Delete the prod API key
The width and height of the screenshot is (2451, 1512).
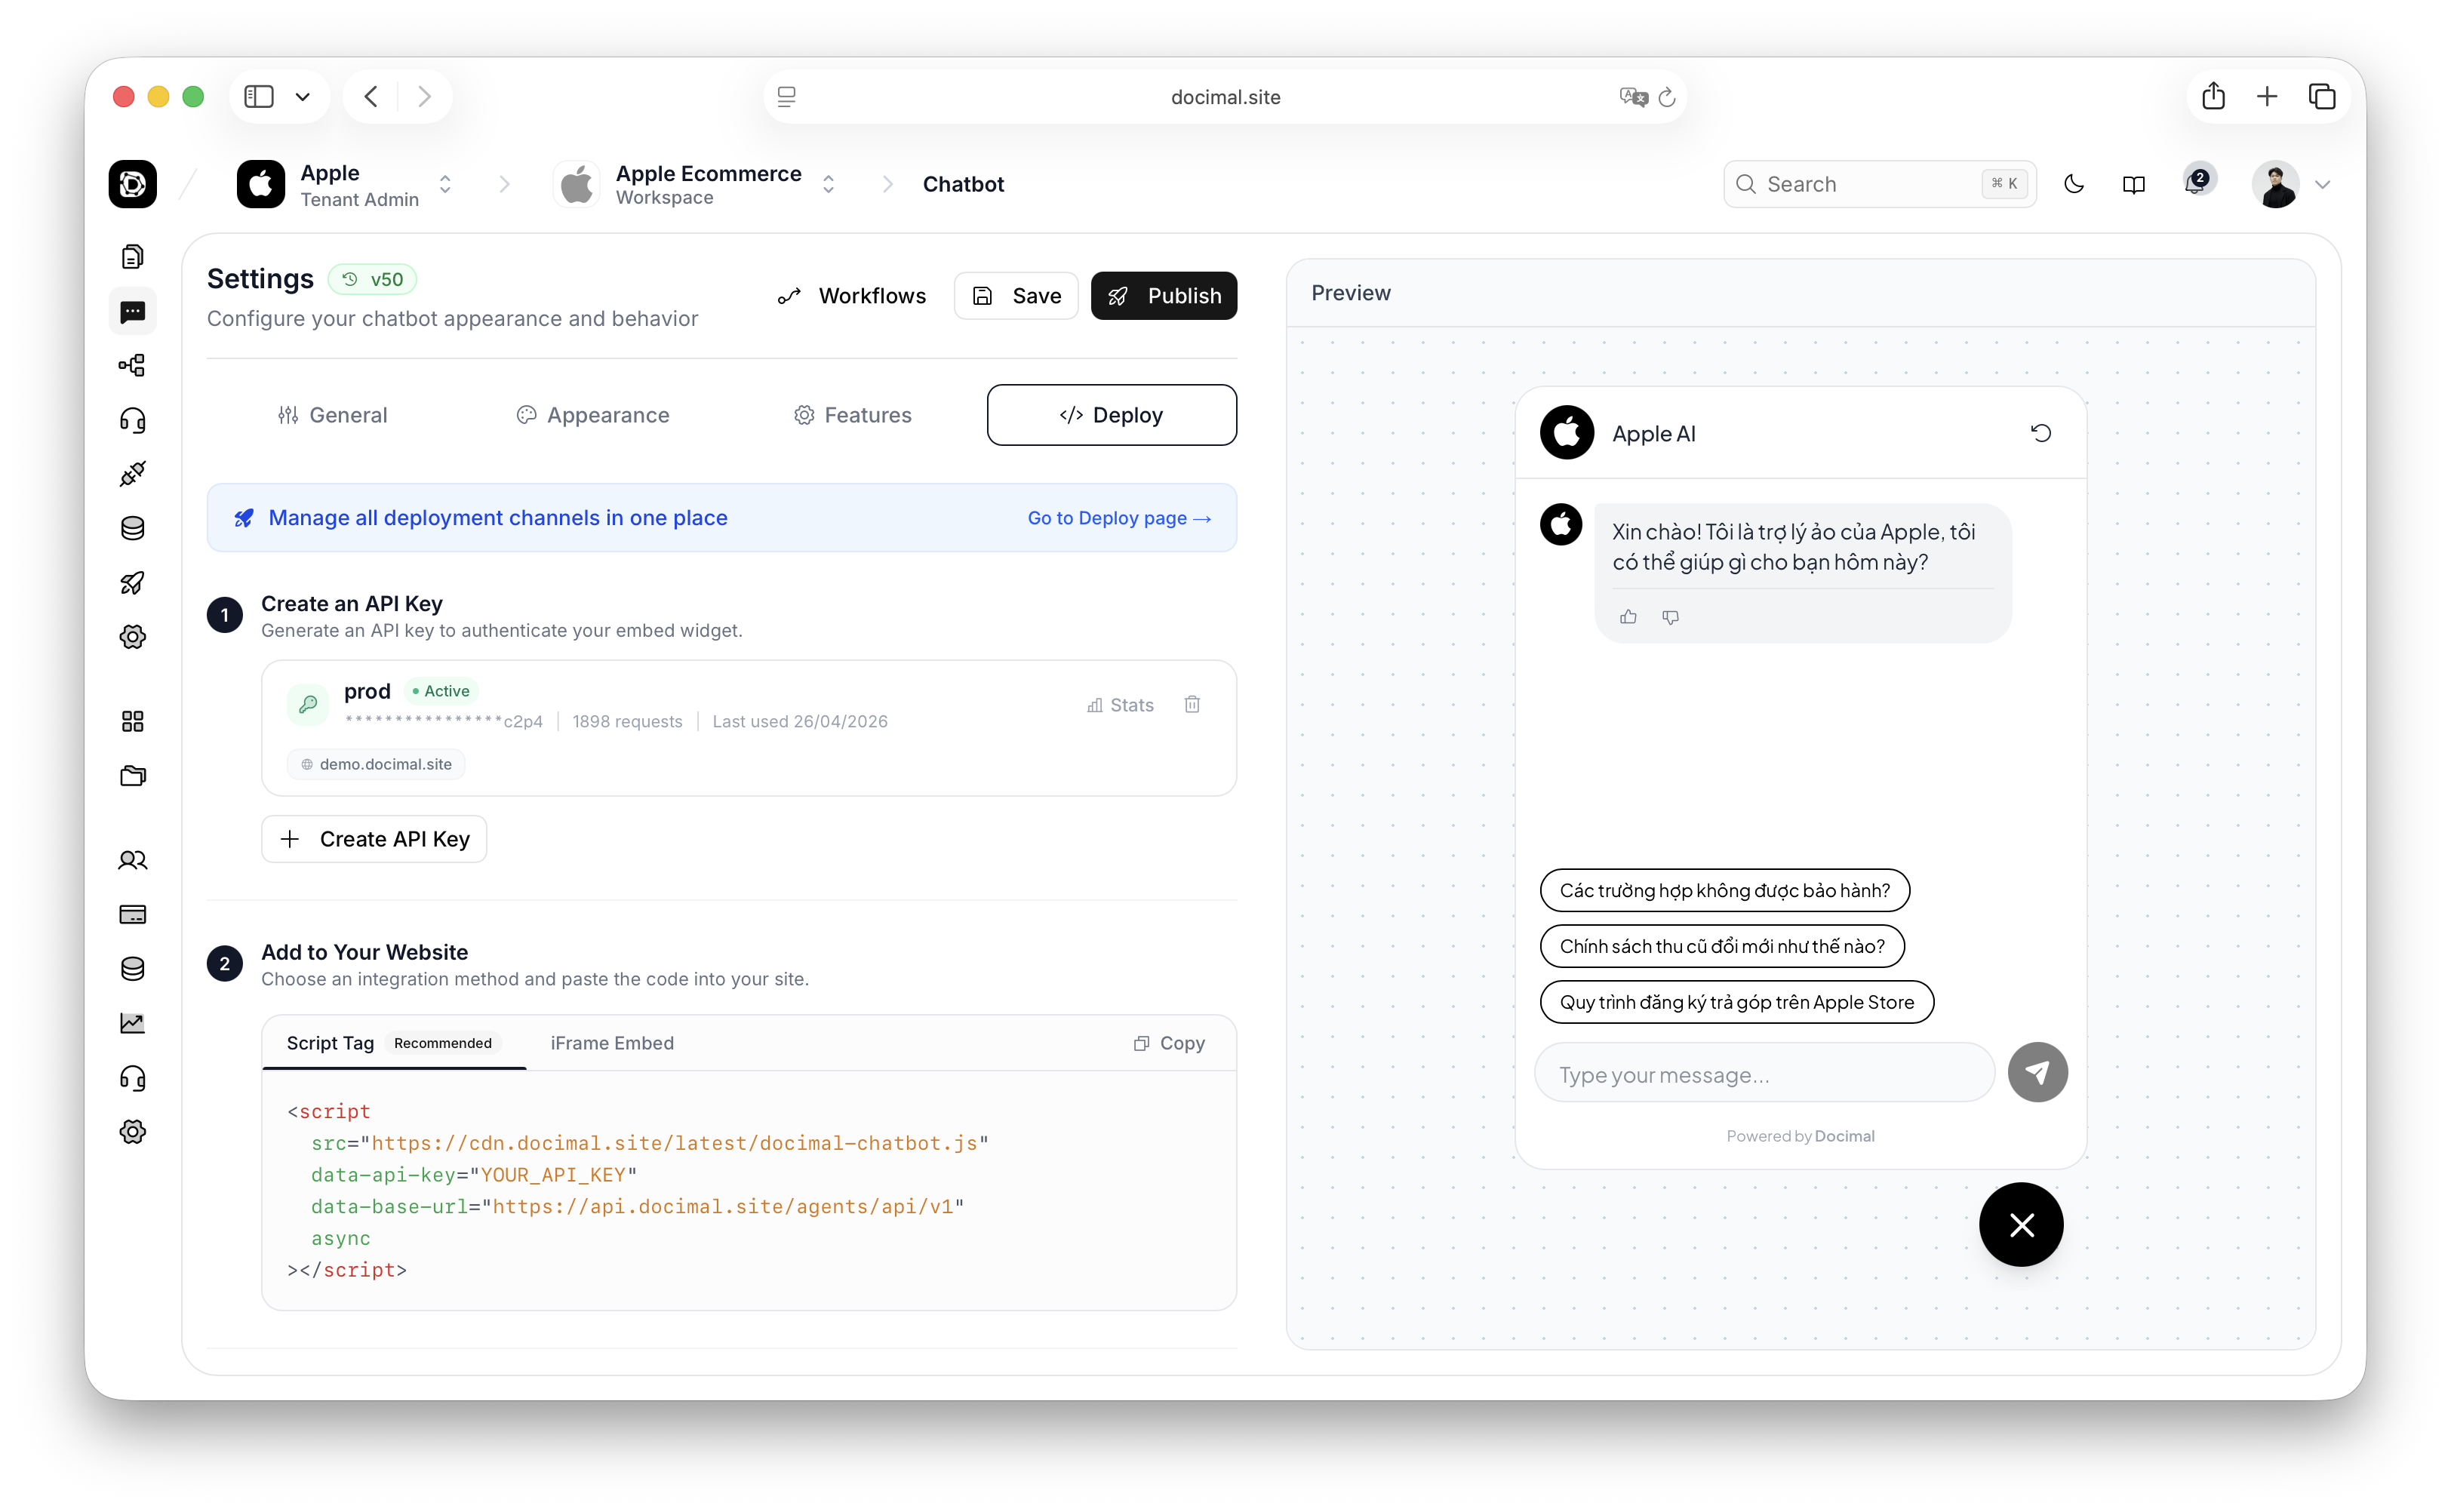pos(1192,705)
